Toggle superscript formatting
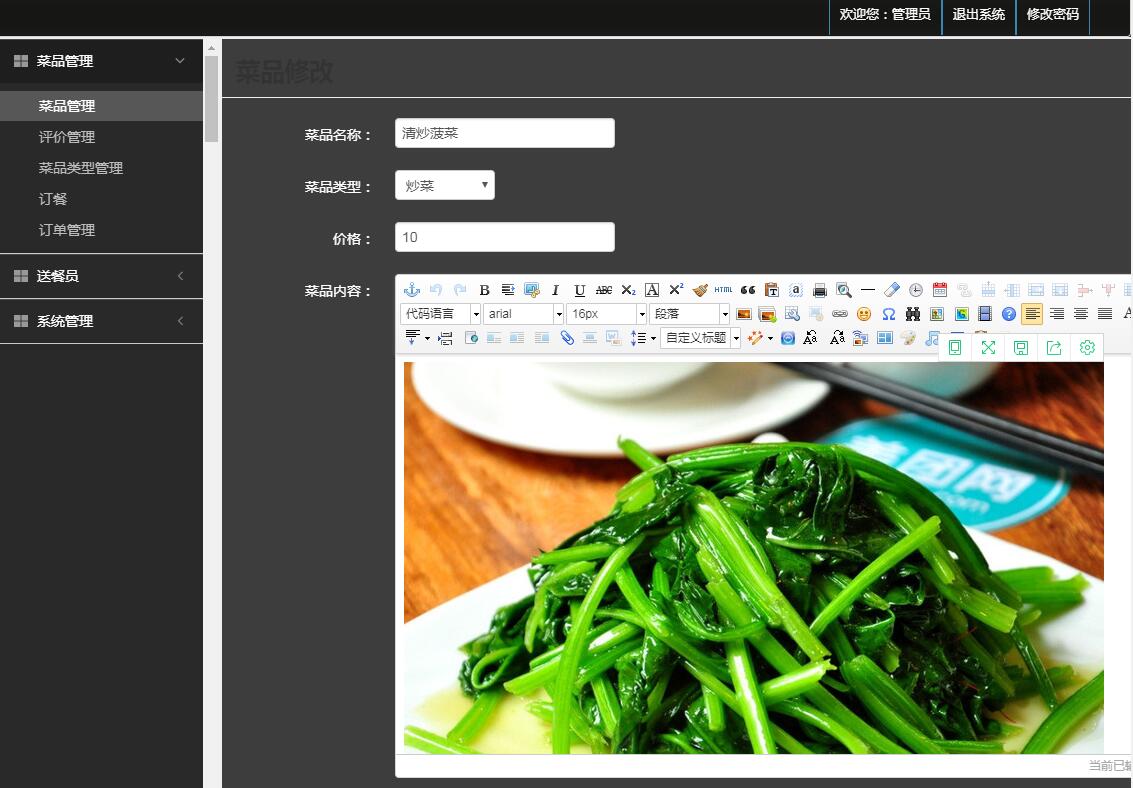The width and height of the screenshot is (1133, 788). coord(676,290)
